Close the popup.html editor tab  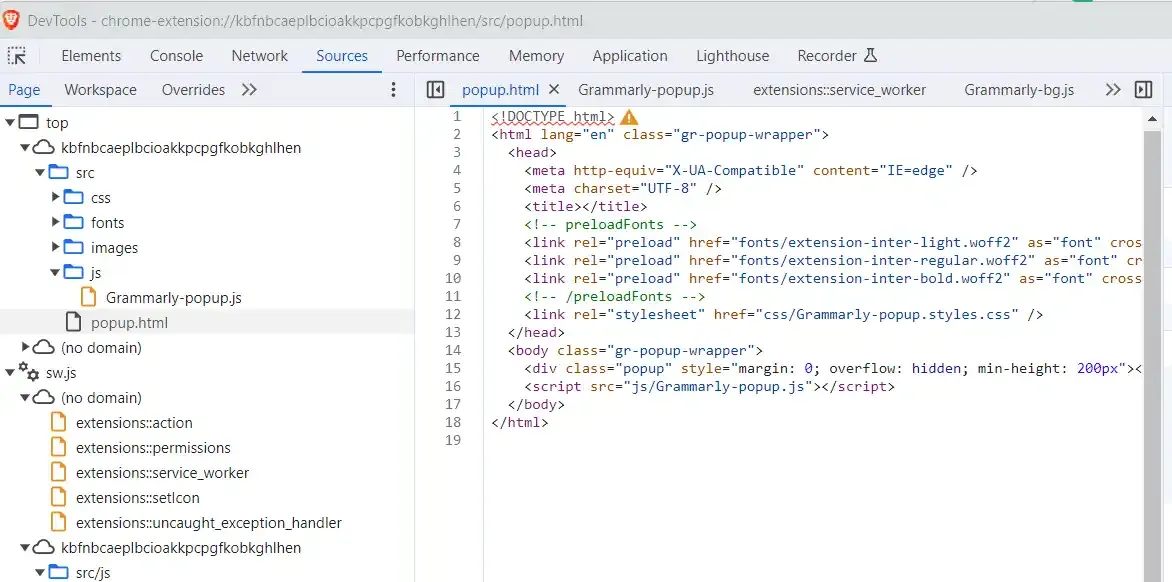pyautogui.click(x=554, y=90)
